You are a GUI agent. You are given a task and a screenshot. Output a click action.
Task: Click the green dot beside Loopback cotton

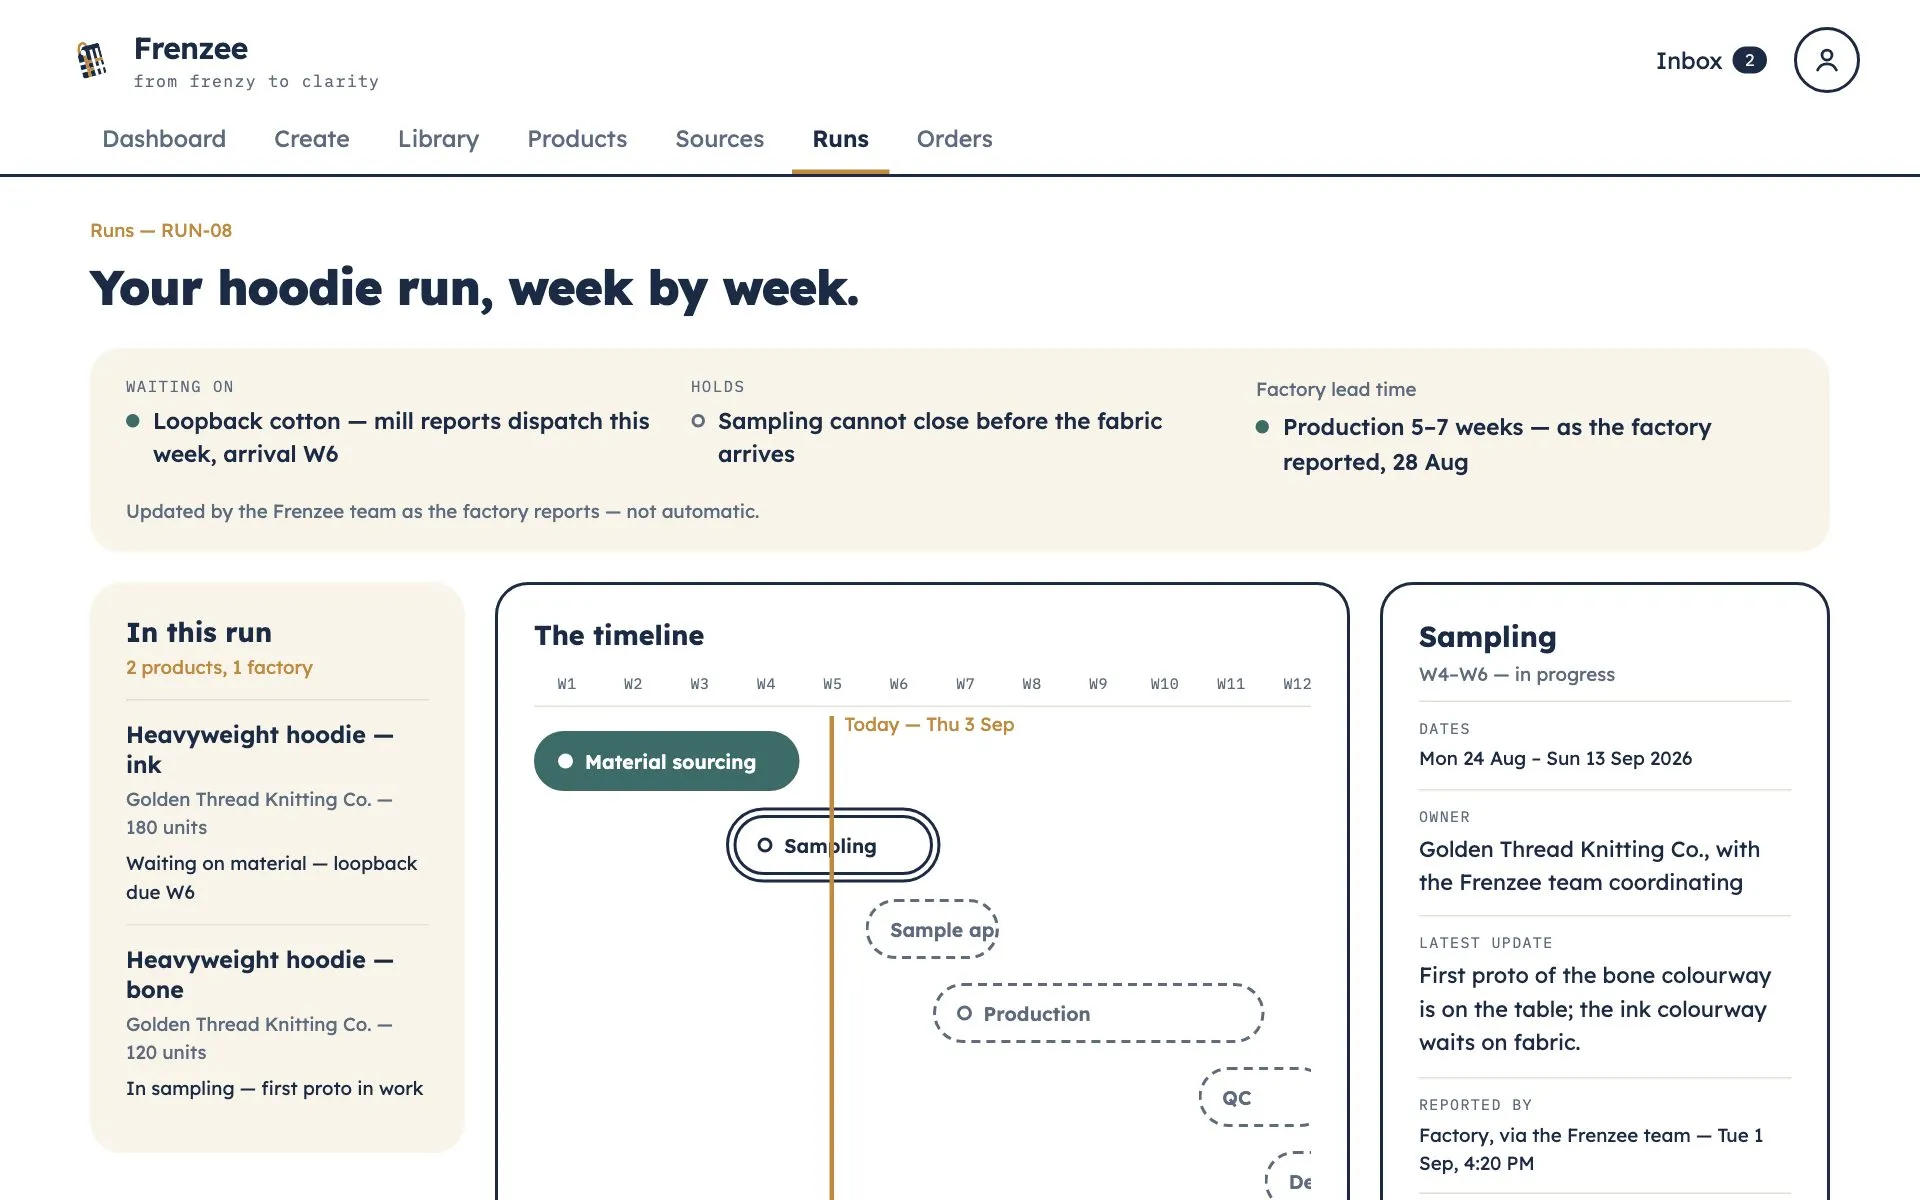click(133, 421)
